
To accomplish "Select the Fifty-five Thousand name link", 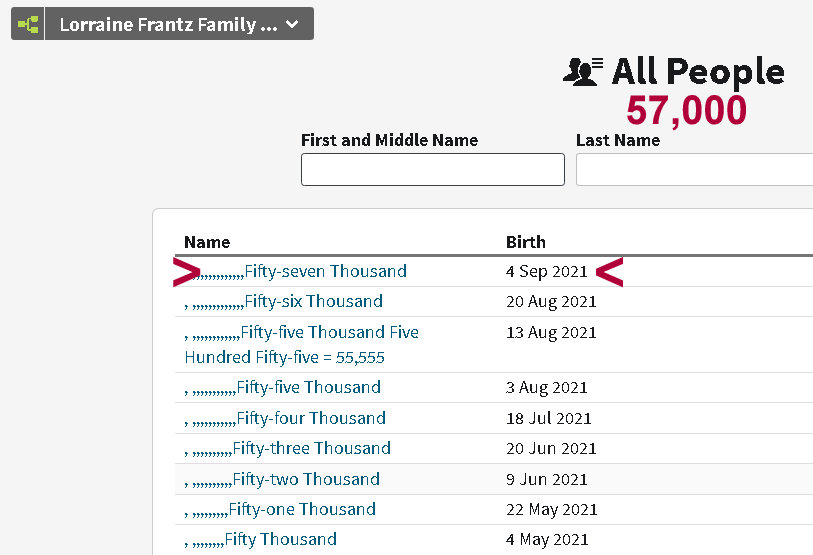I will (308, 387).
